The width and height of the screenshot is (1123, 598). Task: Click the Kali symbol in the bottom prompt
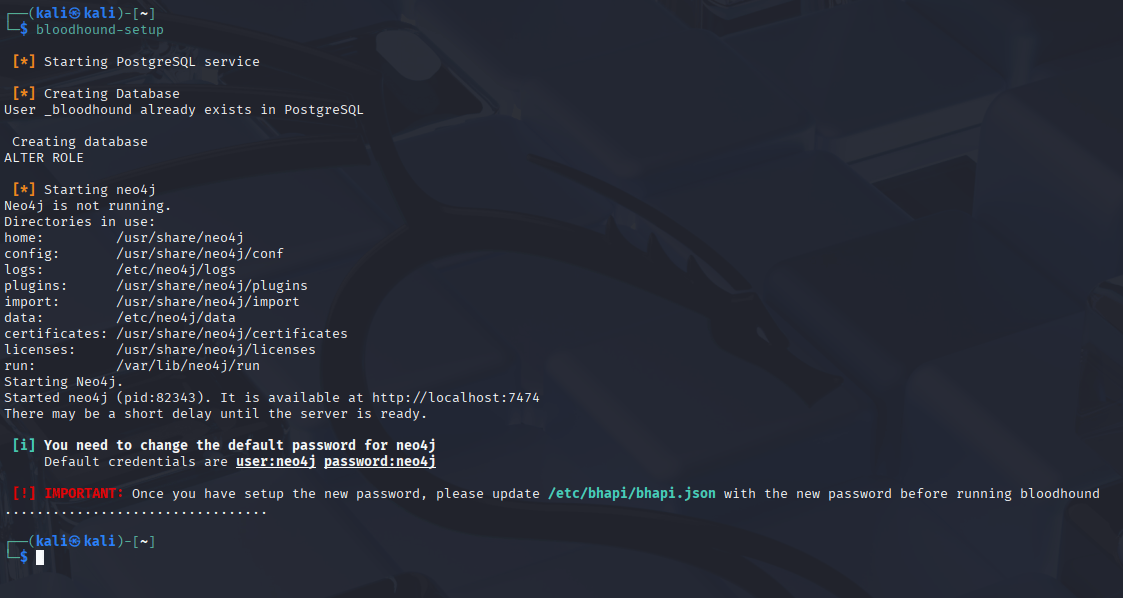pos(76,541)
